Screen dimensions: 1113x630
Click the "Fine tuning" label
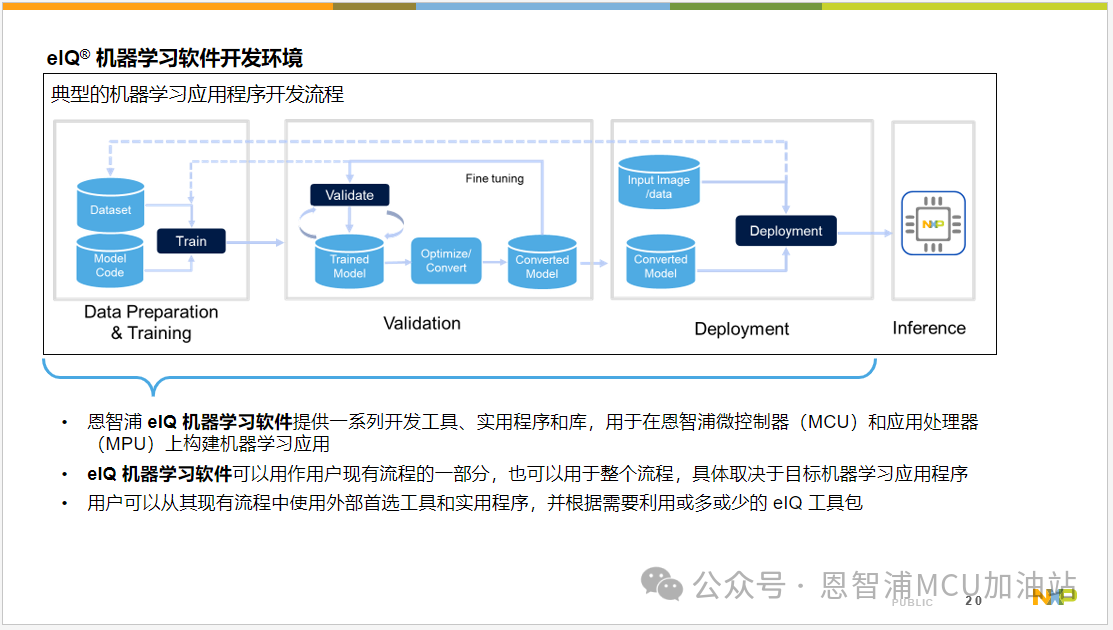point(495,179)
